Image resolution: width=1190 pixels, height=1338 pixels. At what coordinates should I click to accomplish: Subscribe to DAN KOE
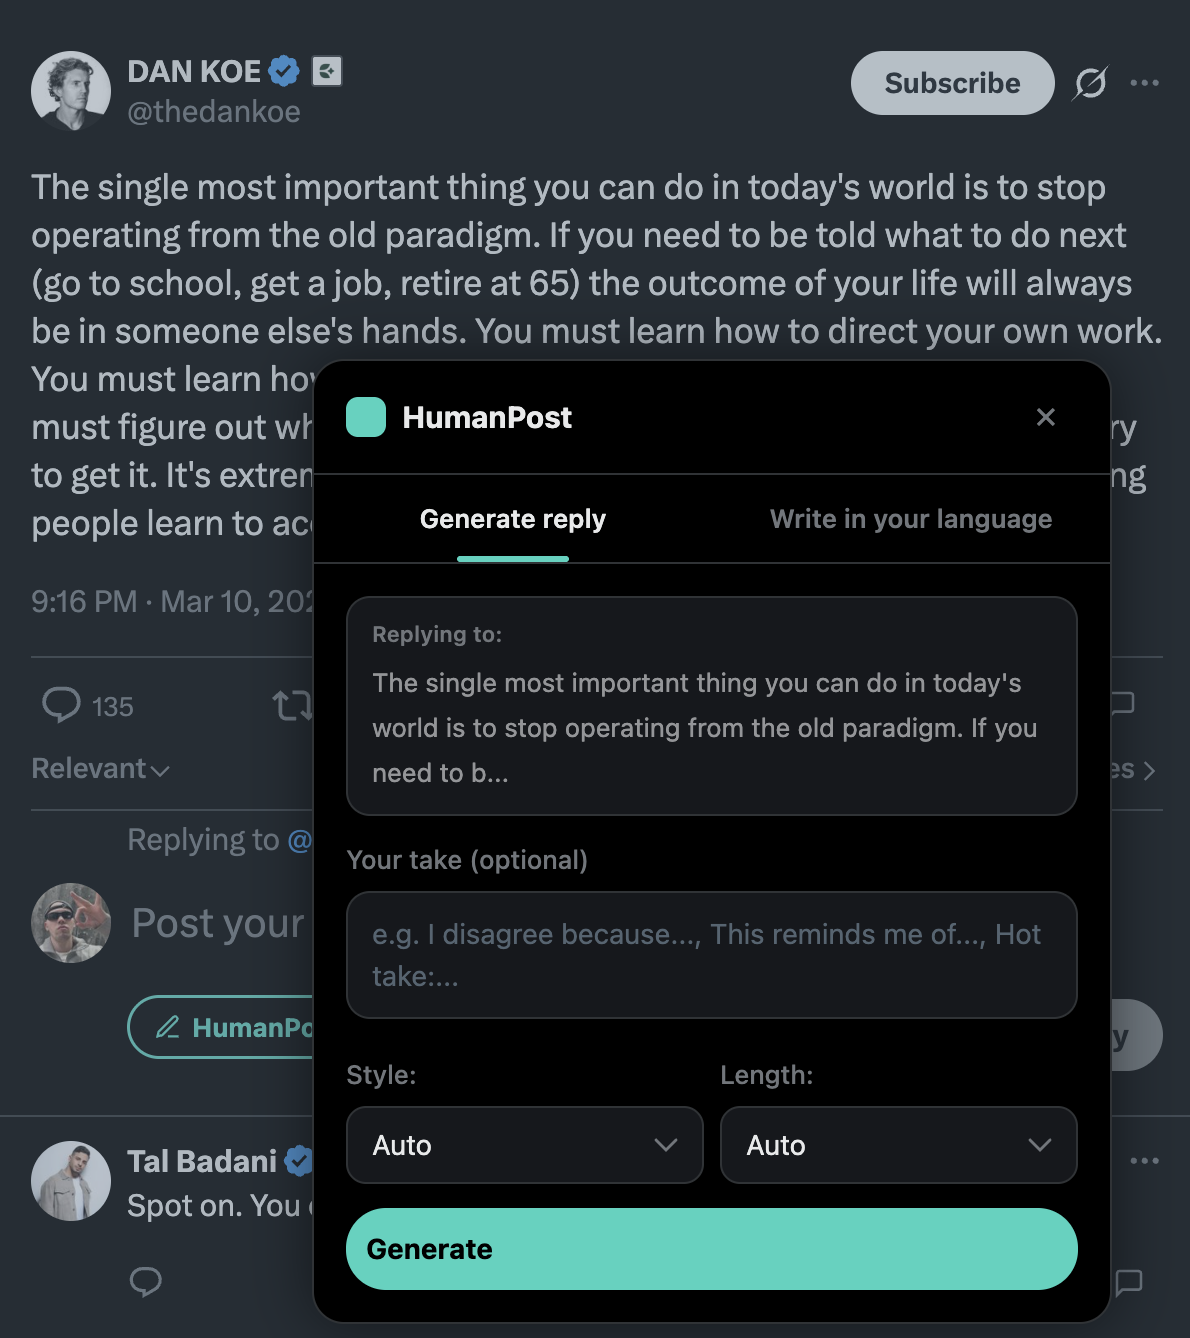tap(952, 83)
